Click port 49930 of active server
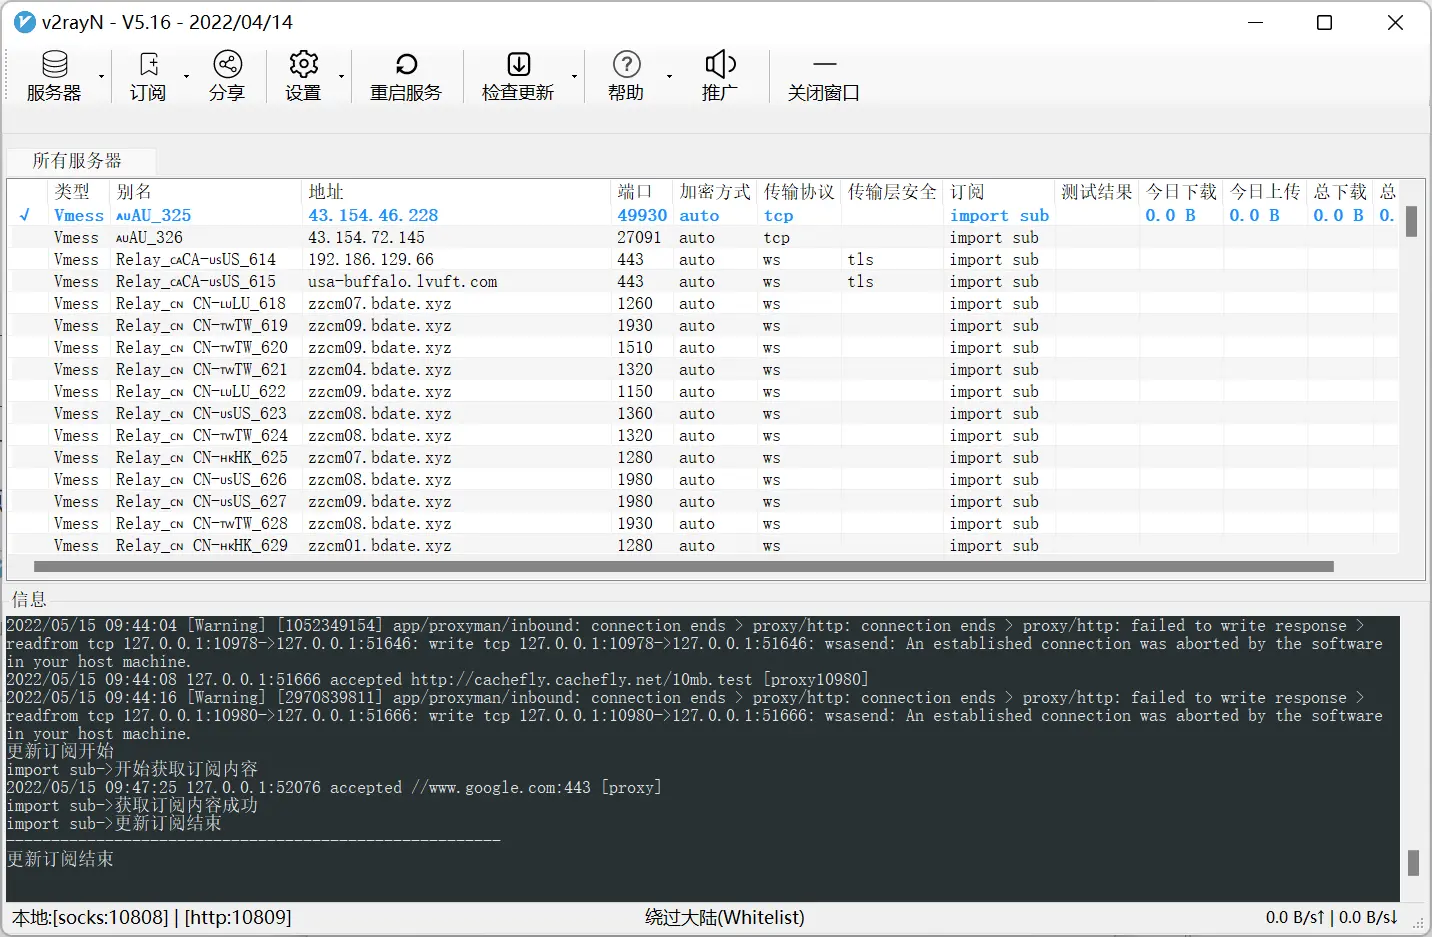This screenshot has height=937, width=1432. pyautogui.click(x=642, y=215)
